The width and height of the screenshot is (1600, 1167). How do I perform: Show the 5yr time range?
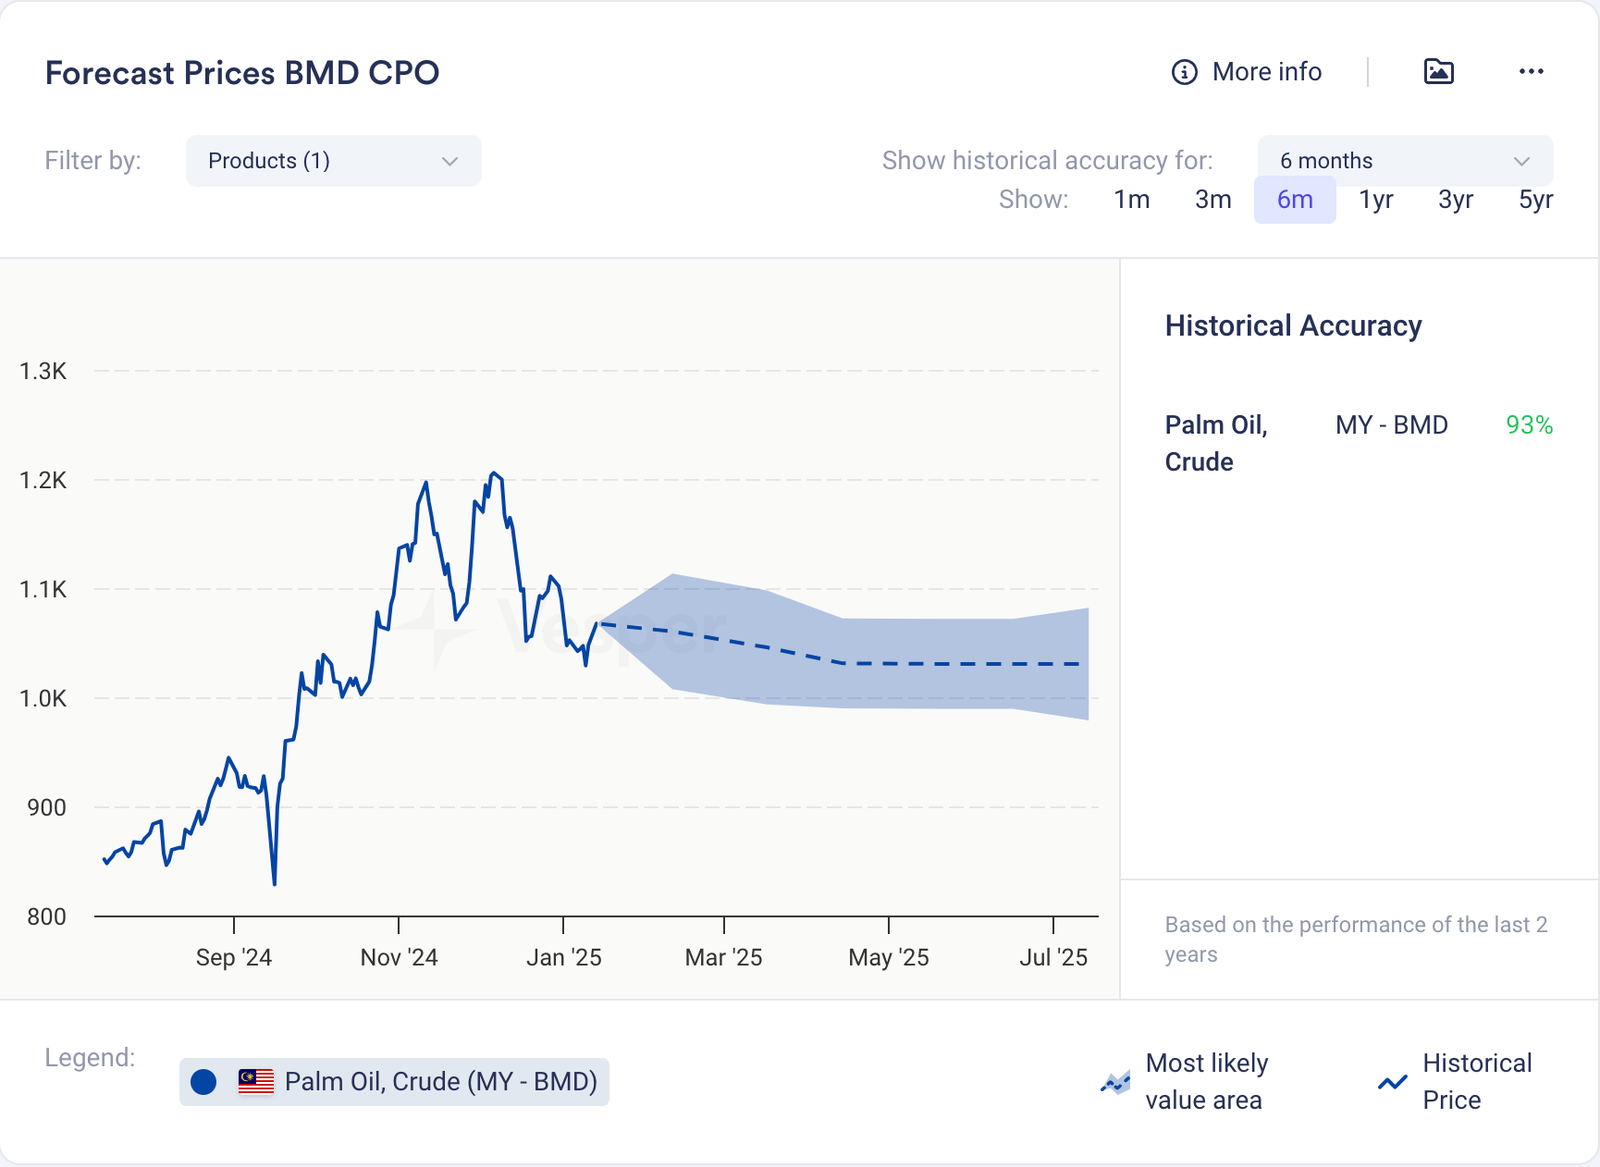coord(1535,200)
